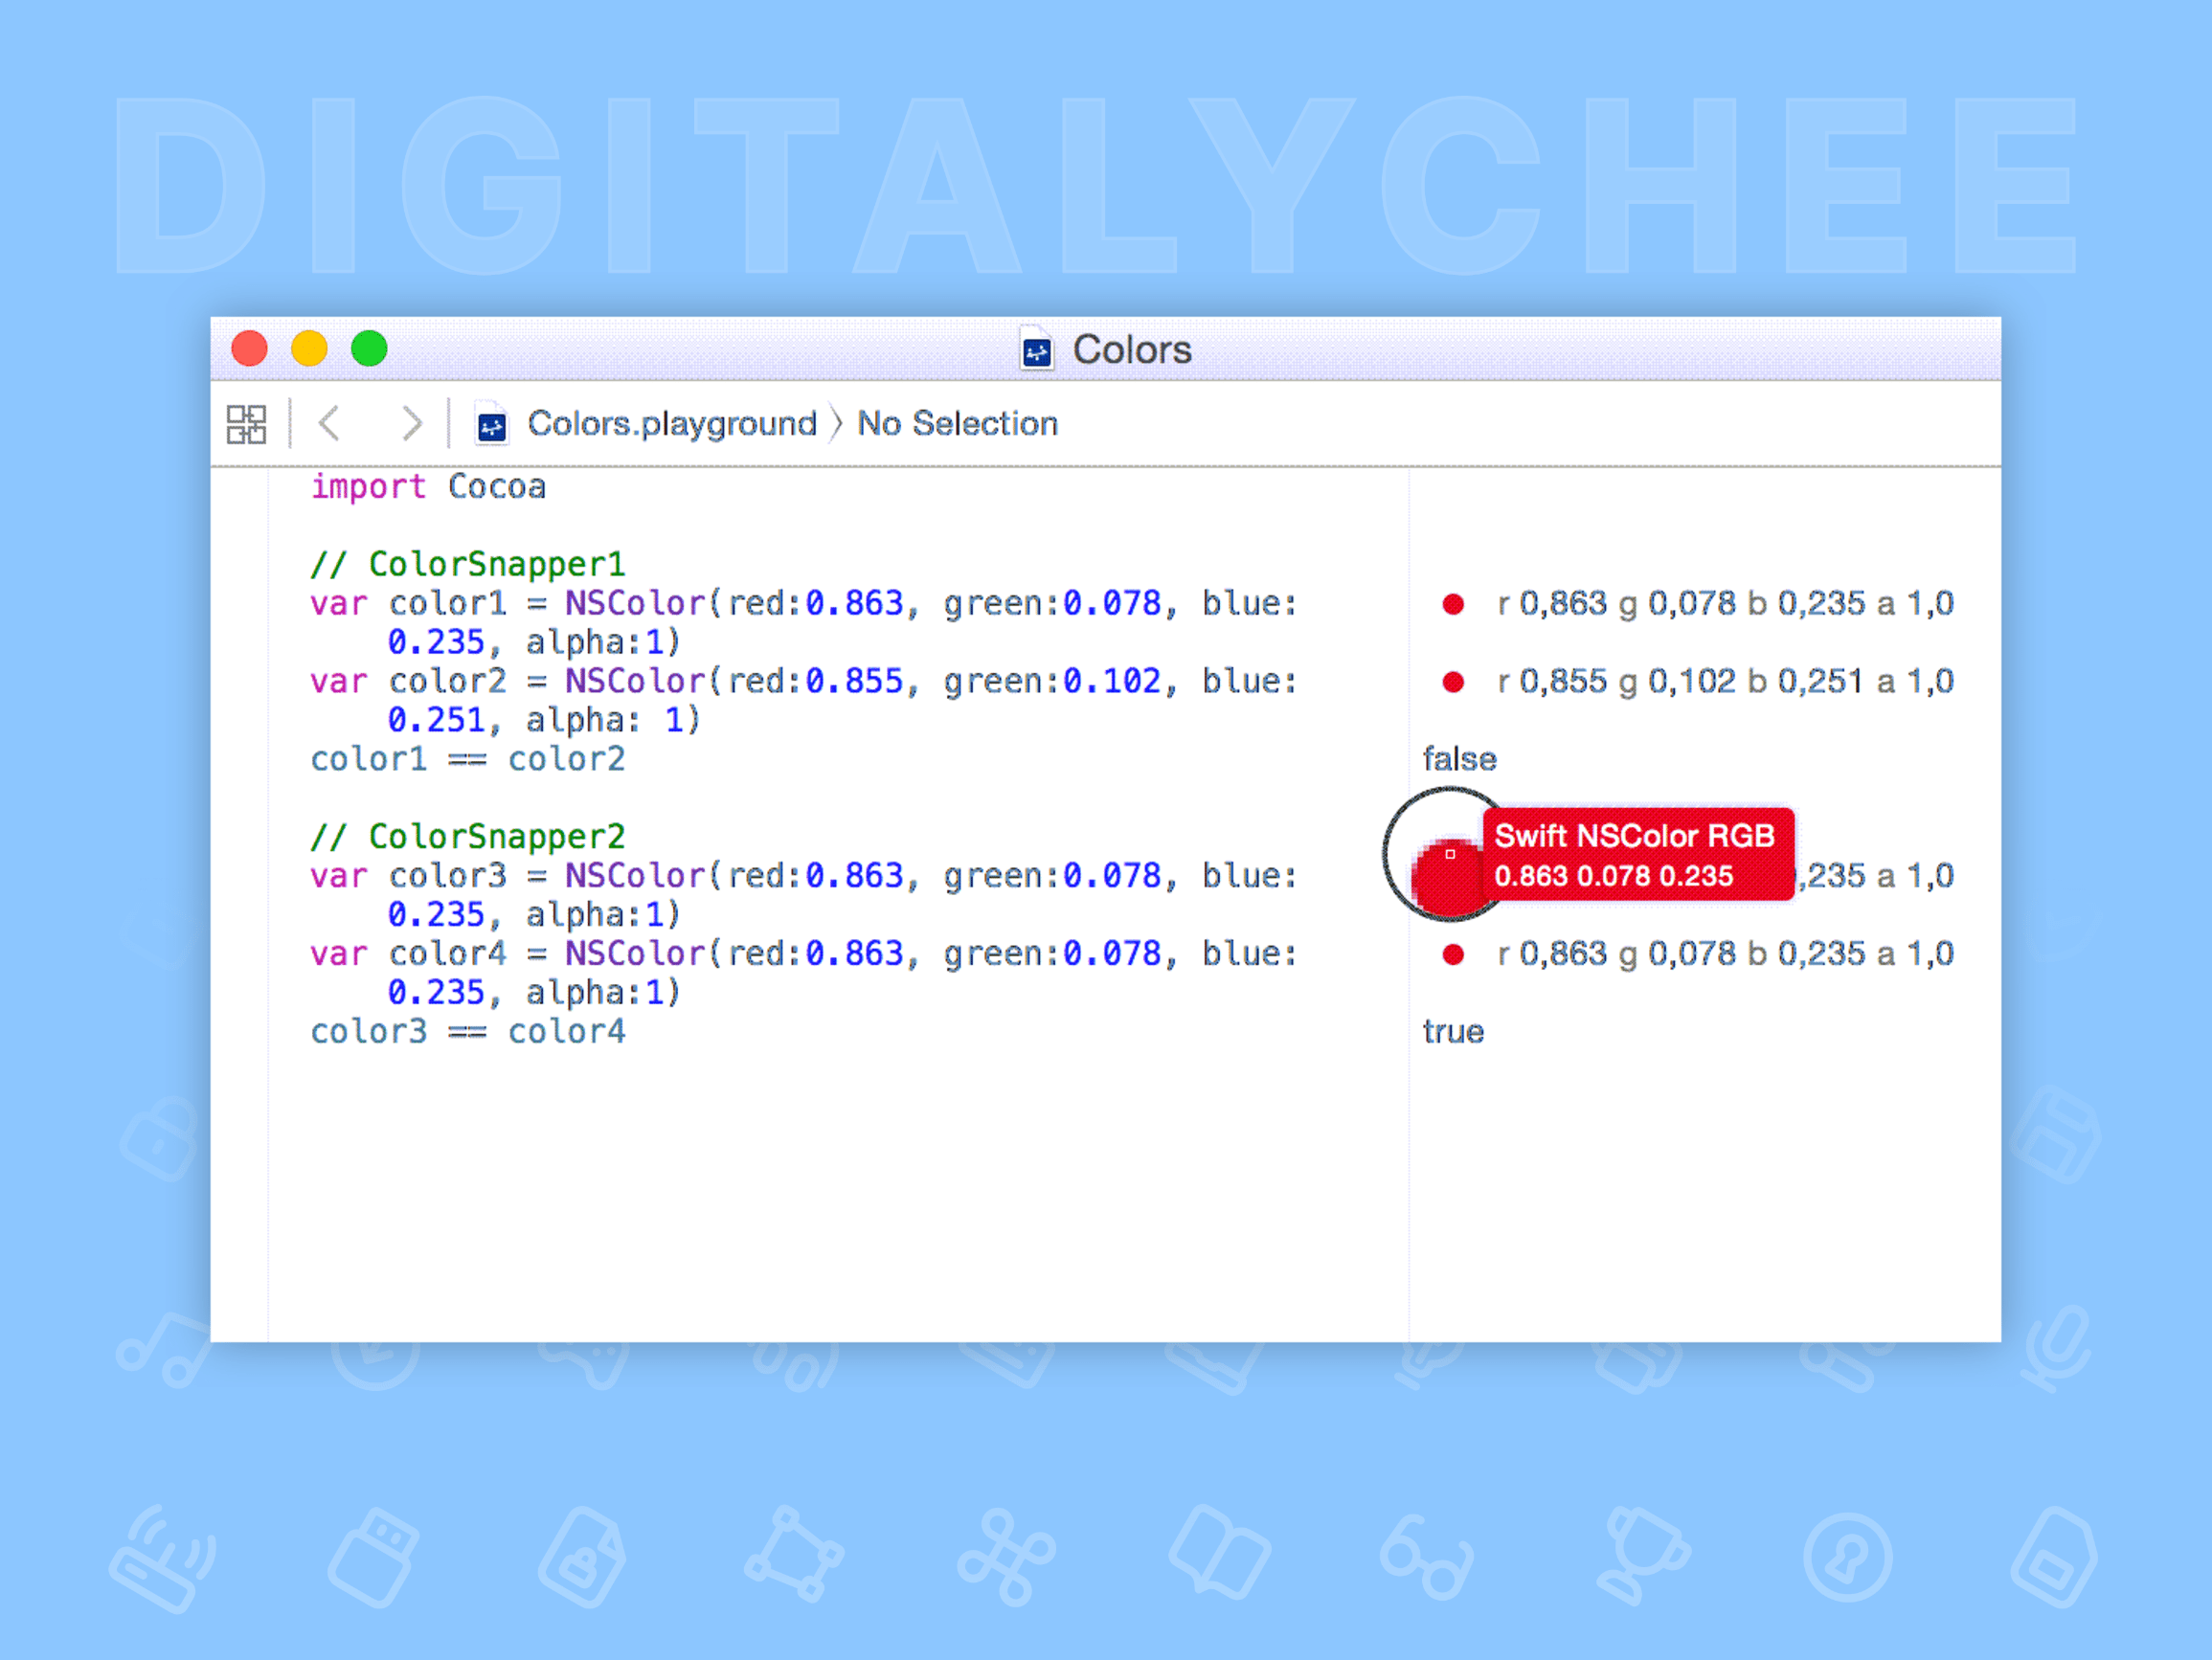Click the Swift NSColor RGB tooltip
This screenshot has width=2212, height=1660.
pos(1638,855)
